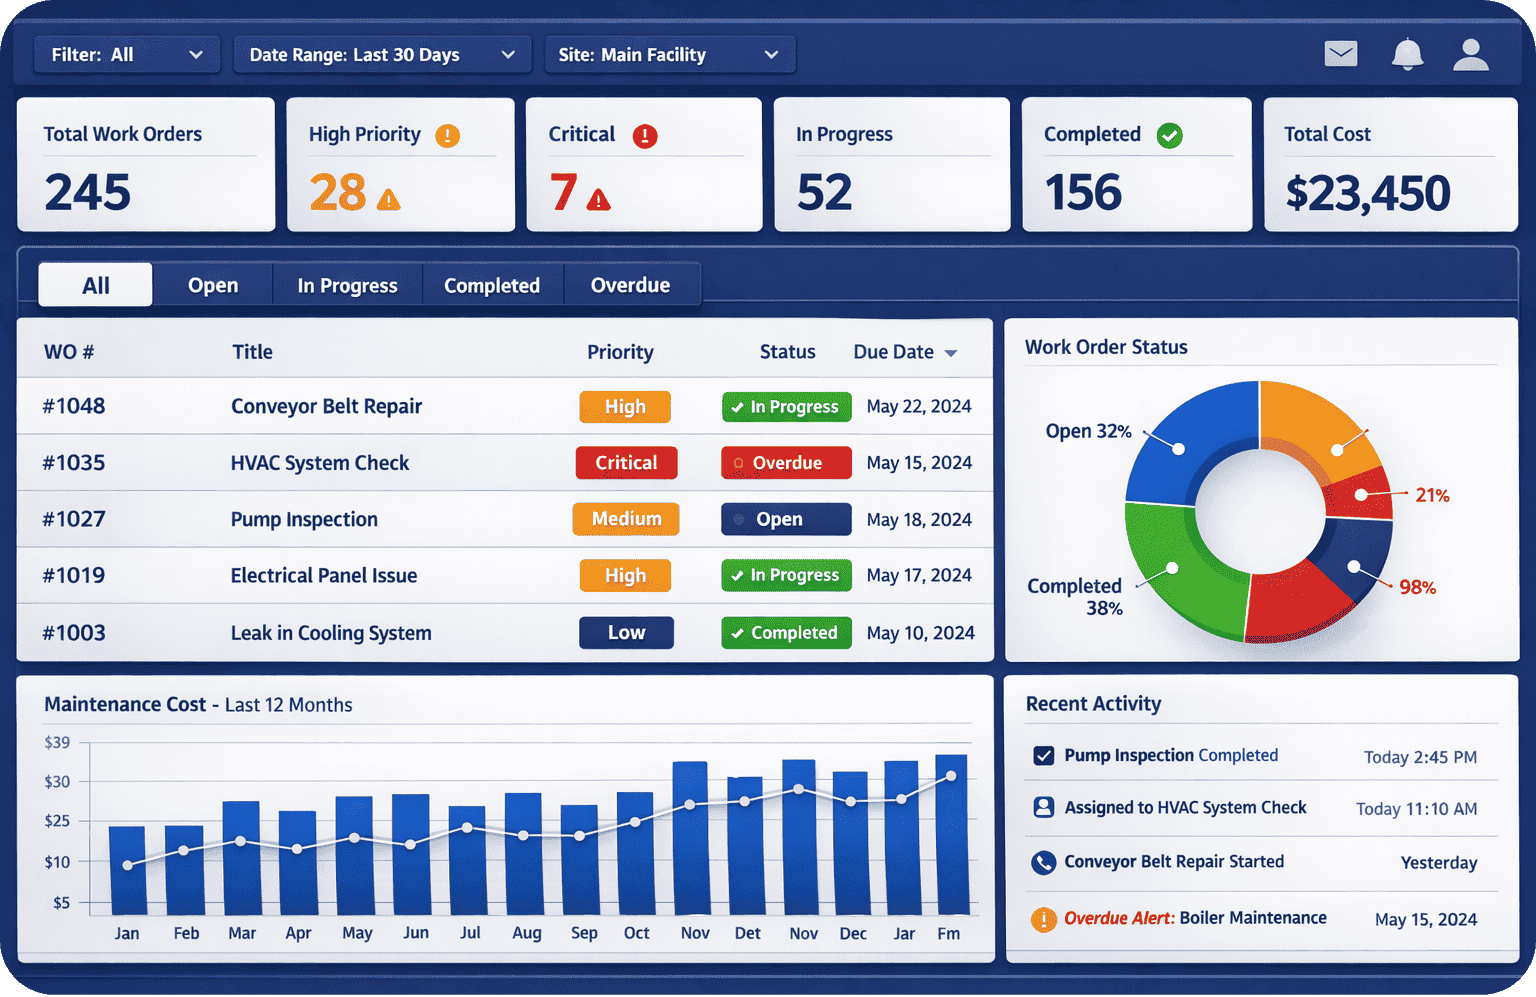Image resolution: width=1536 pixels, height=997 pixels.
Task: Click the Critical alert icon
Action: tap(644, 134)
